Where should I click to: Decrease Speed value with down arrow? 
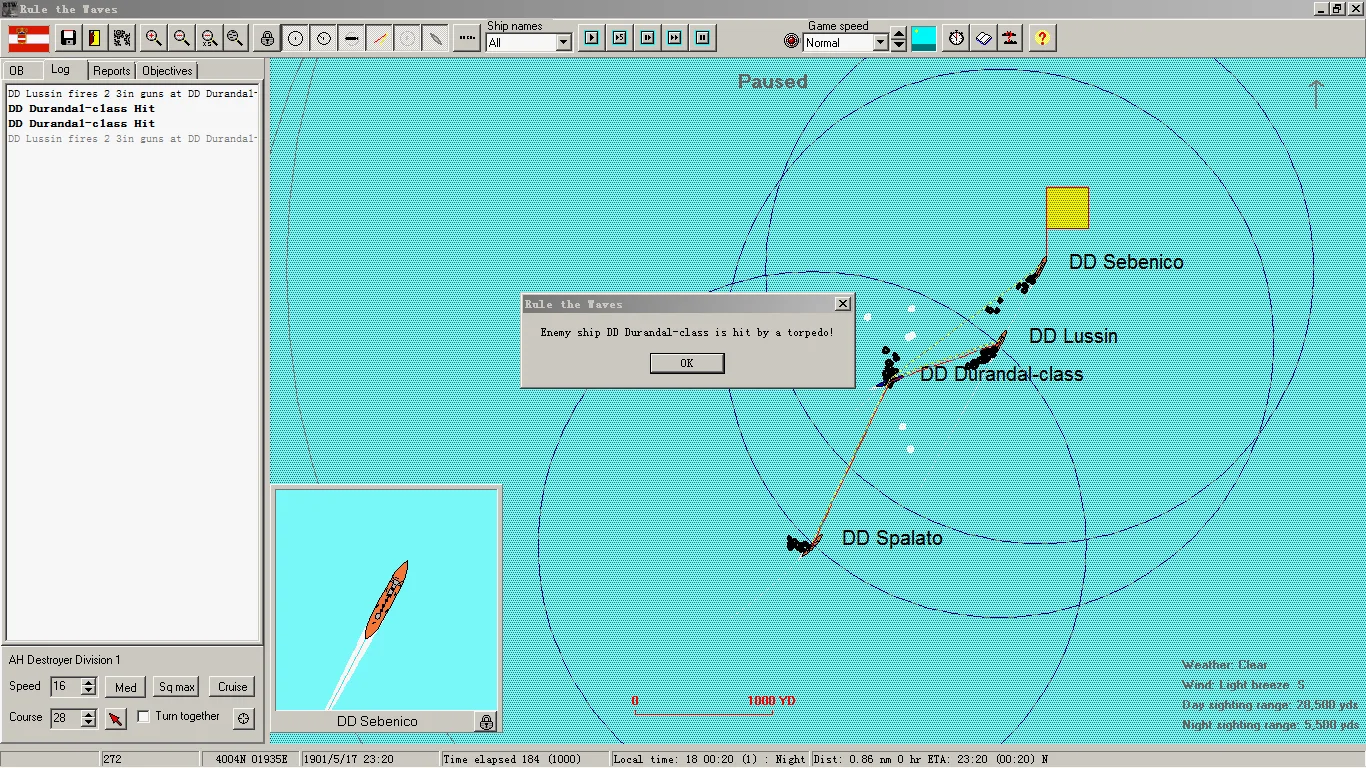pos(89,692)
